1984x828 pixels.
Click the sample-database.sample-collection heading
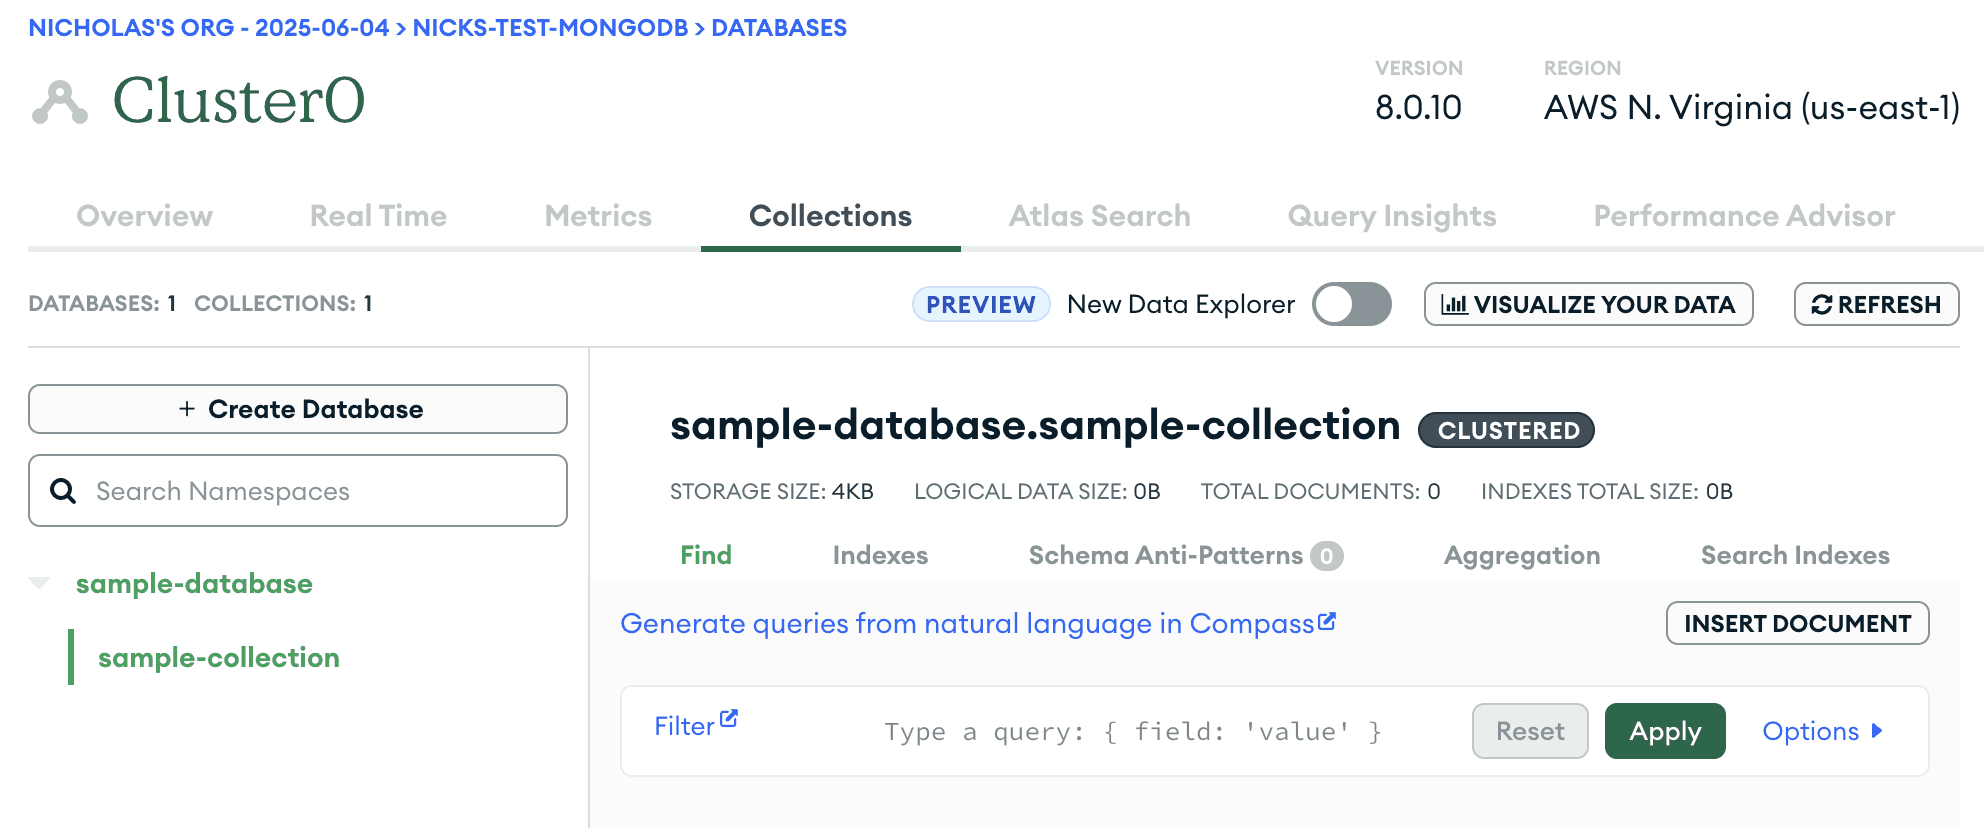pyautogui.click(x=1035, y=426)
